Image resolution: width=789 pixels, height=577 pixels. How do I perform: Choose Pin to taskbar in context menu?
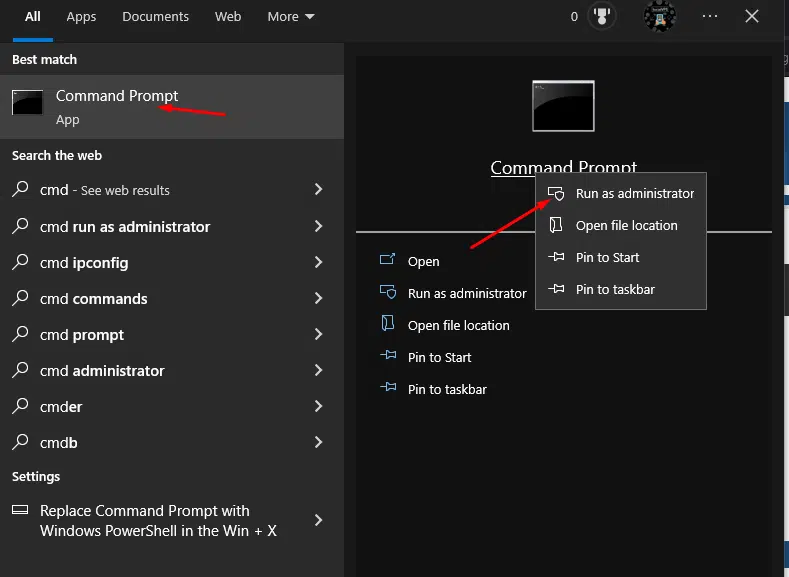(x=621, y=289)
